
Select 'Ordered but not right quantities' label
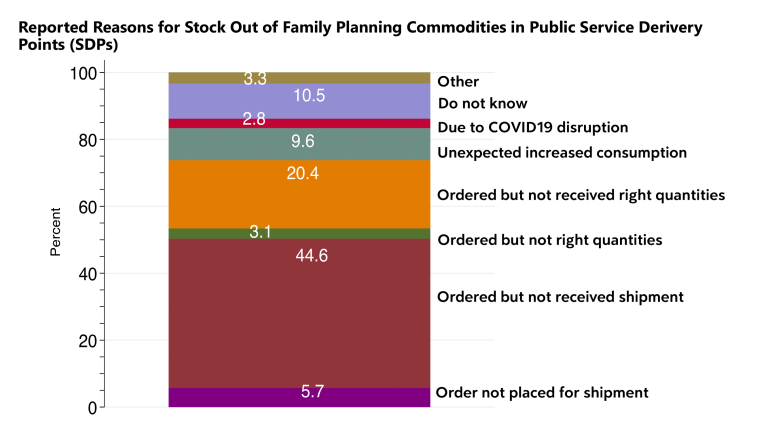pos(550,240)
